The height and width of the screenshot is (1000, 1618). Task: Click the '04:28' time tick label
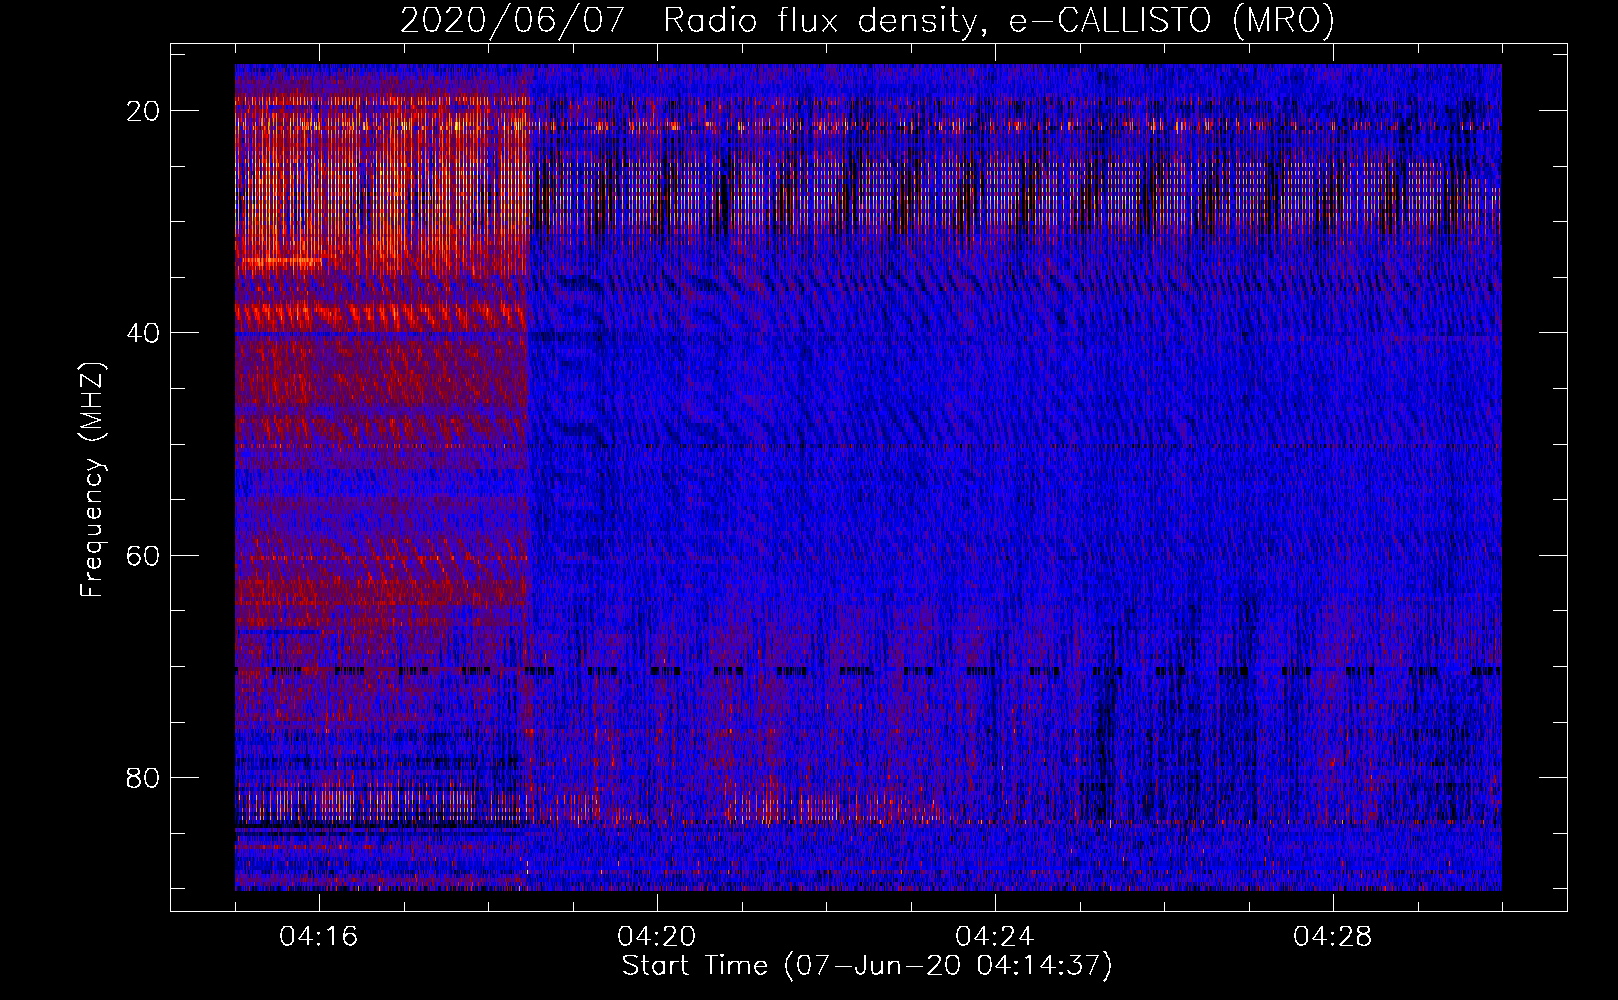click(x=1333, y=937)
